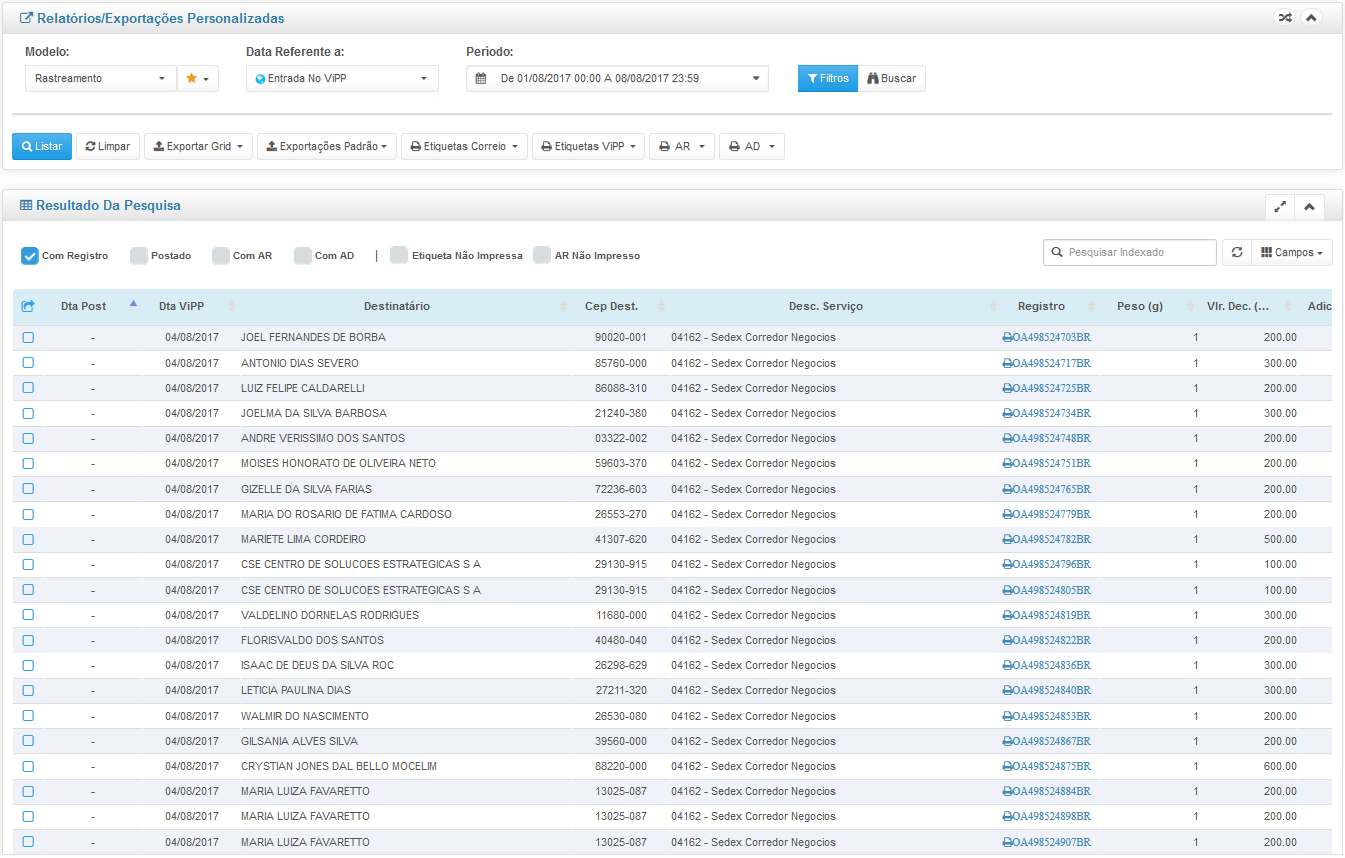1345x858 pixels.
Task: Open the Modelo dropdown showing Rastreamento
Action: coord(100,79)
